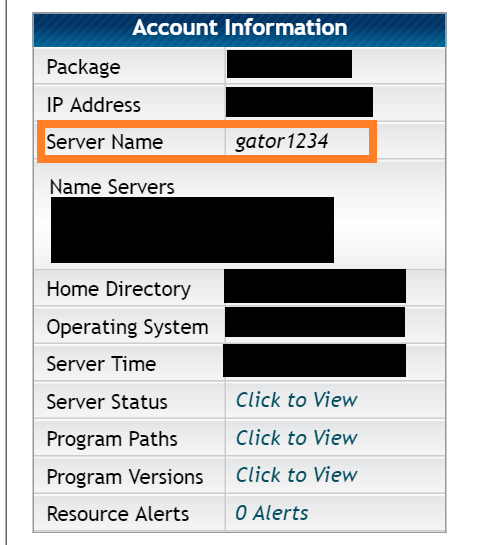Click the Resource Alerts row label
The width and height of the screenshot is (484, 545).
click(118, 514)
